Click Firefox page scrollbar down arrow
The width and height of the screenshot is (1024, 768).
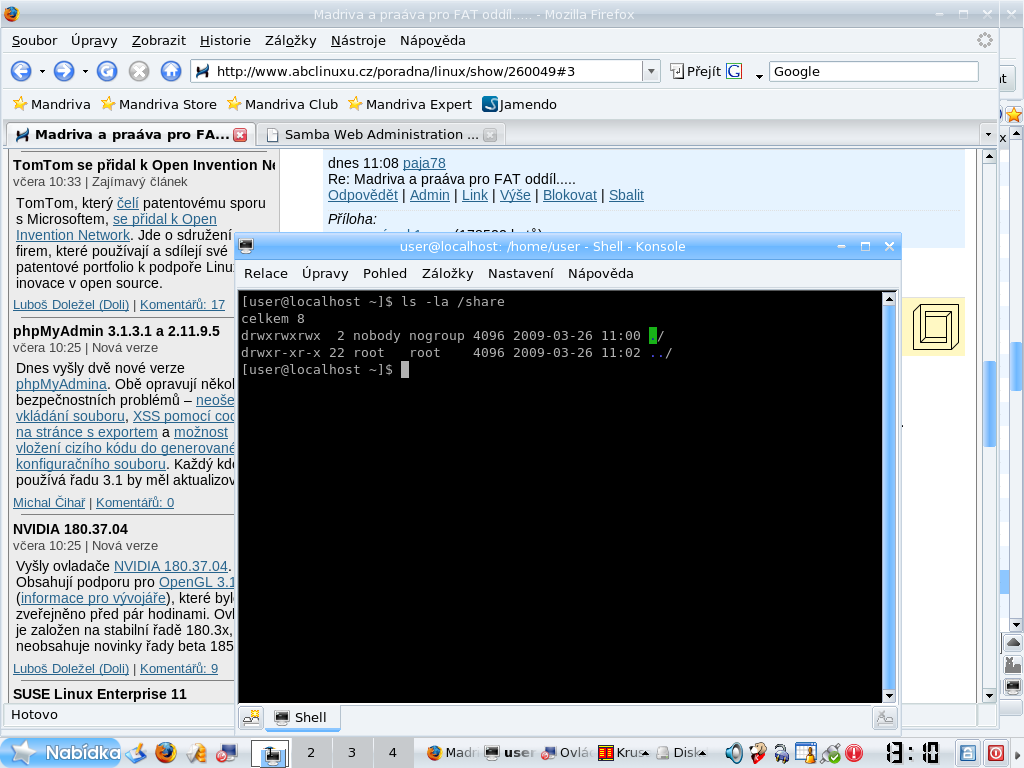(x=989, y=696)
